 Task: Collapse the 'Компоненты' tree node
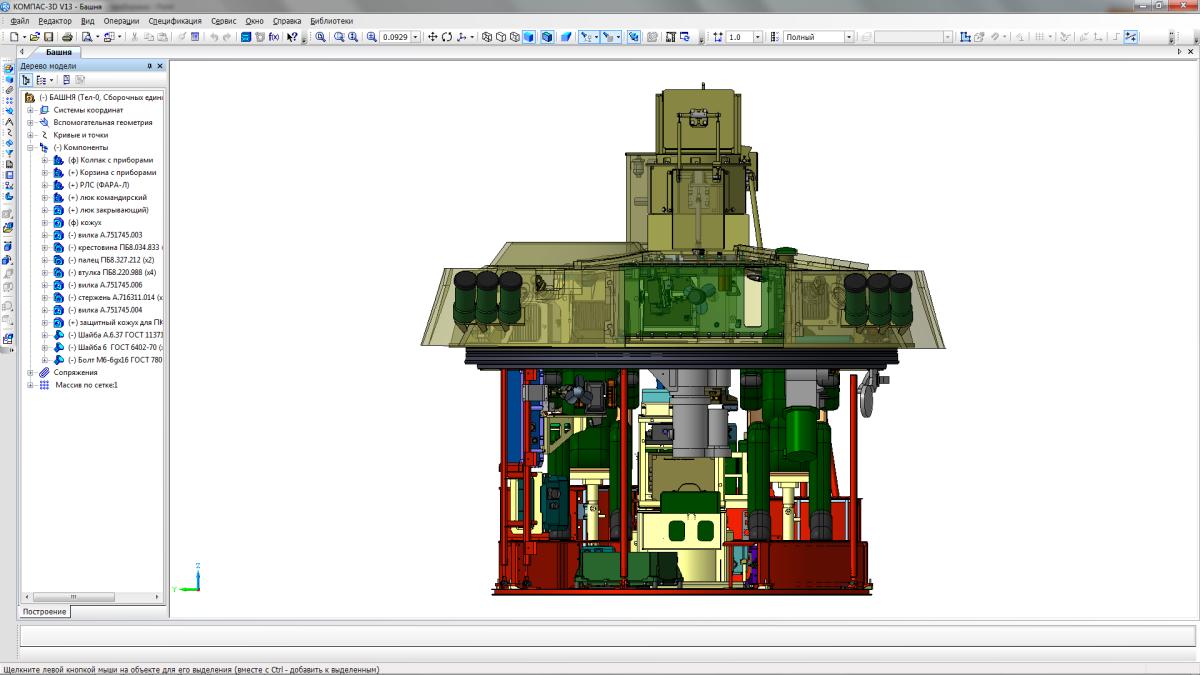pos(31,147)
